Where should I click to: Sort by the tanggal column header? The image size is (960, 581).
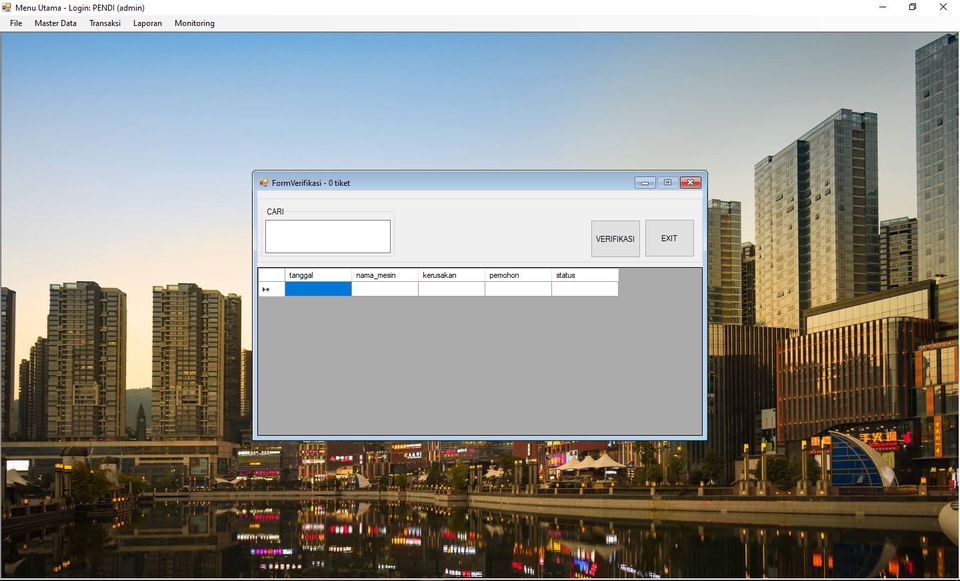click(x=318, y=275)
